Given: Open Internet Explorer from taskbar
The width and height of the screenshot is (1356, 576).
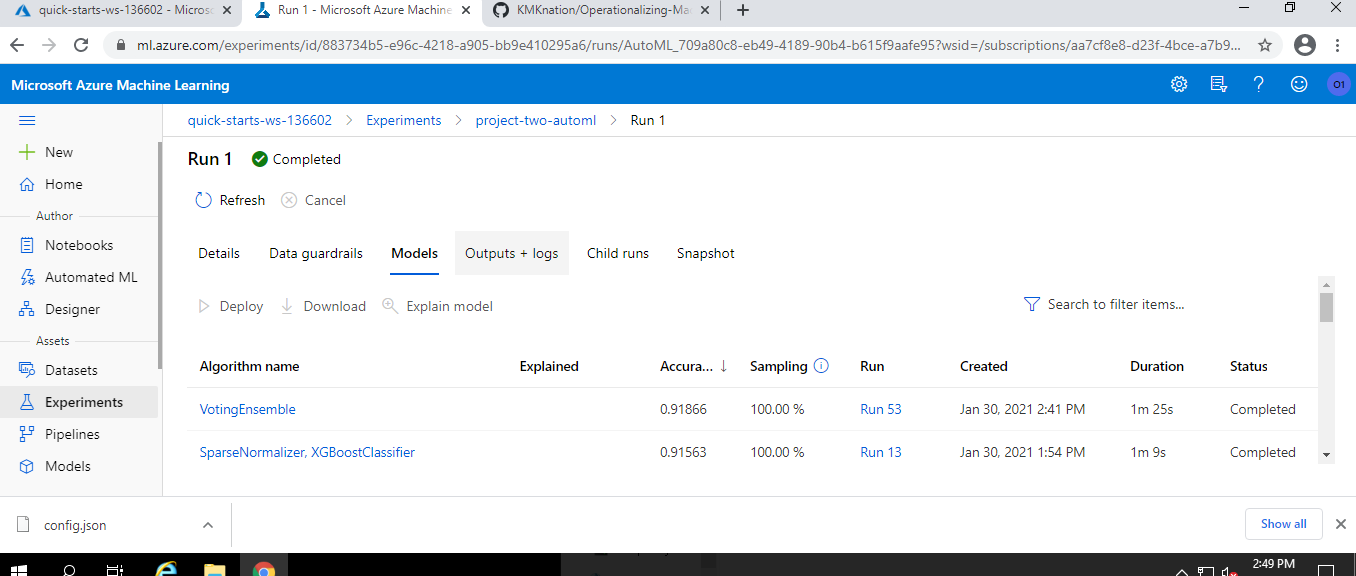Looking at the screenshot, I should pos(166,570).
